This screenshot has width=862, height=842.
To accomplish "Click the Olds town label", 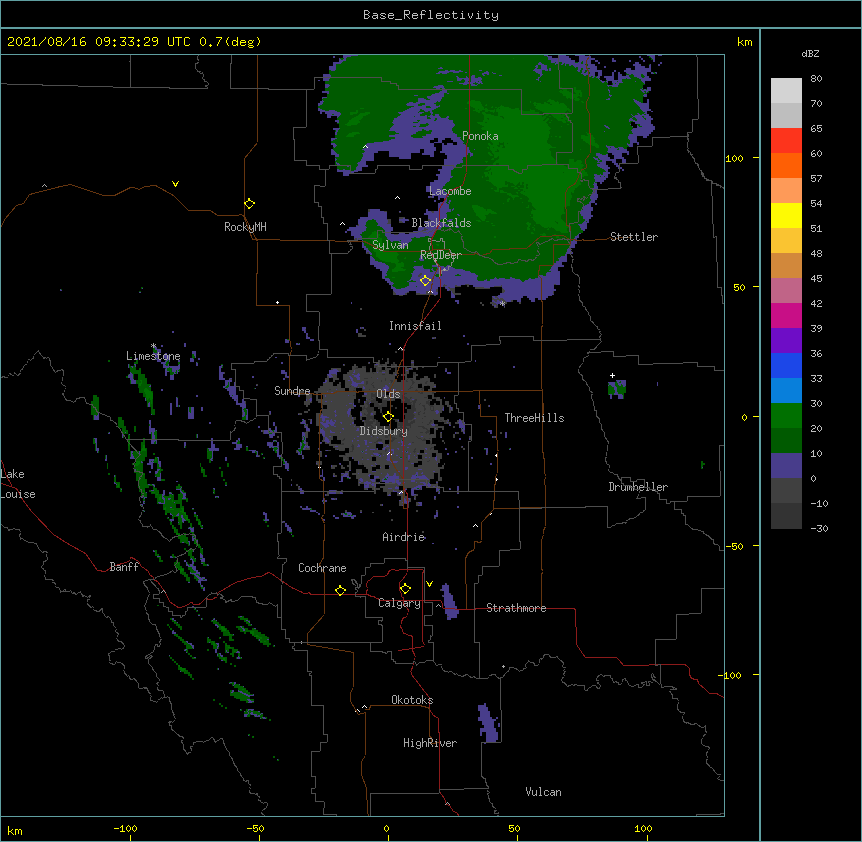I will 388,394.
